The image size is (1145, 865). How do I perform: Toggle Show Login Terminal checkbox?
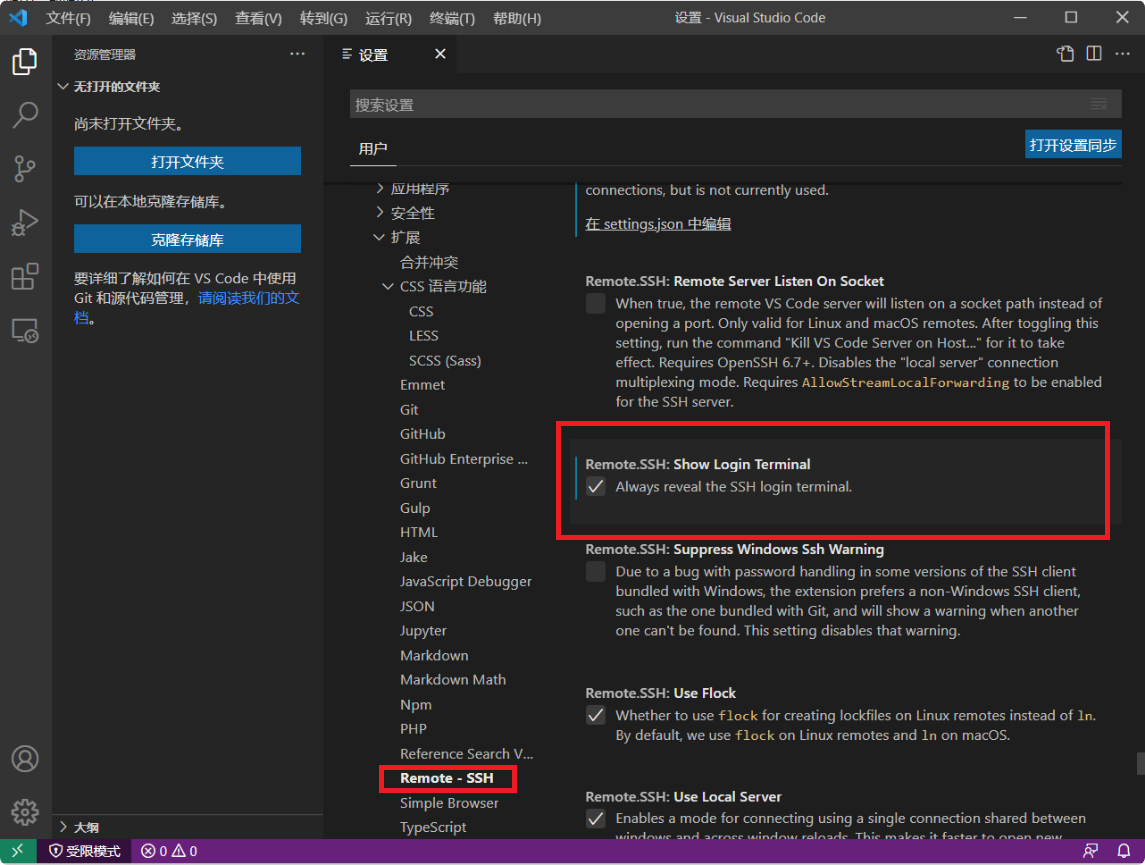(x=596, y=487)
